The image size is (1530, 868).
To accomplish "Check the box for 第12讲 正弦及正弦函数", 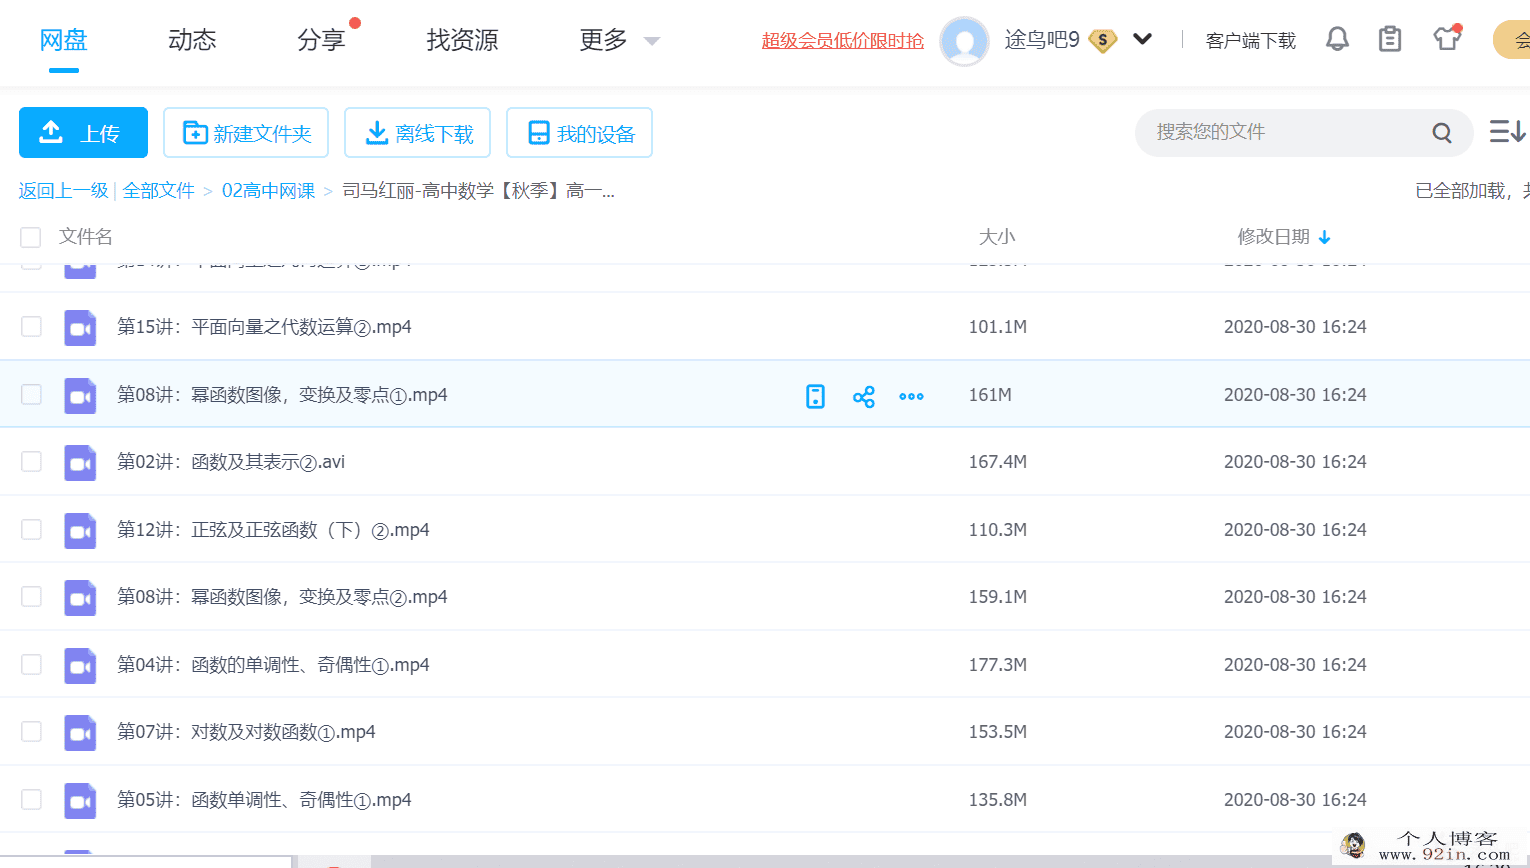I will click(x=31, y=529).
